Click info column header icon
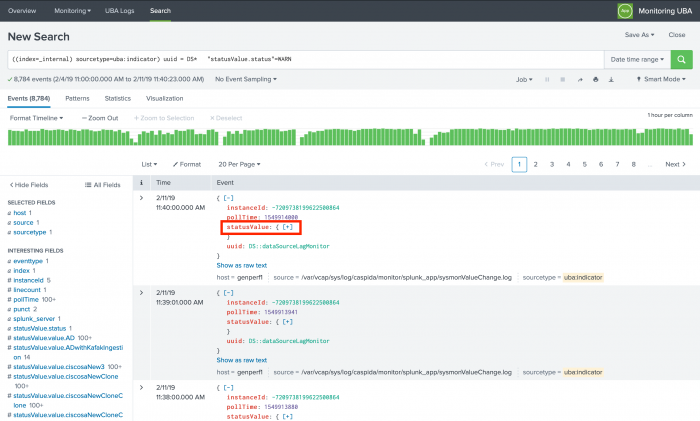This screenshot has height=421, width=700. click(x=141, y=183)
